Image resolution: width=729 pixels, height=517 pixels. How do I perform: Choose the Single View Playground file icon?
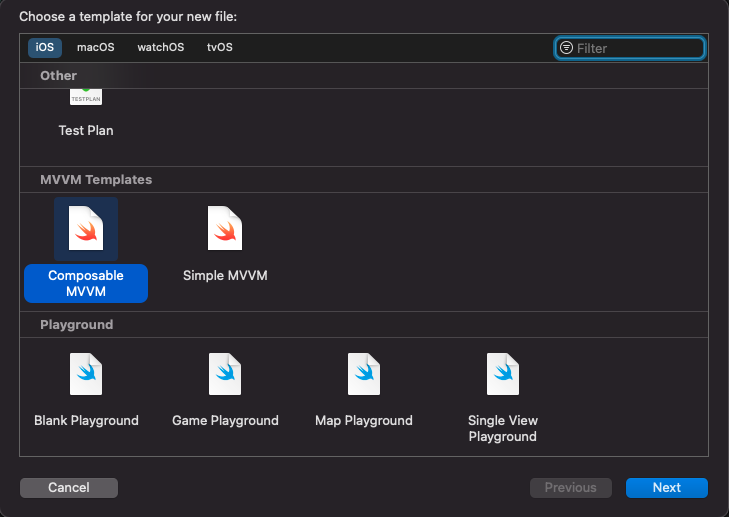coord(503,374)
